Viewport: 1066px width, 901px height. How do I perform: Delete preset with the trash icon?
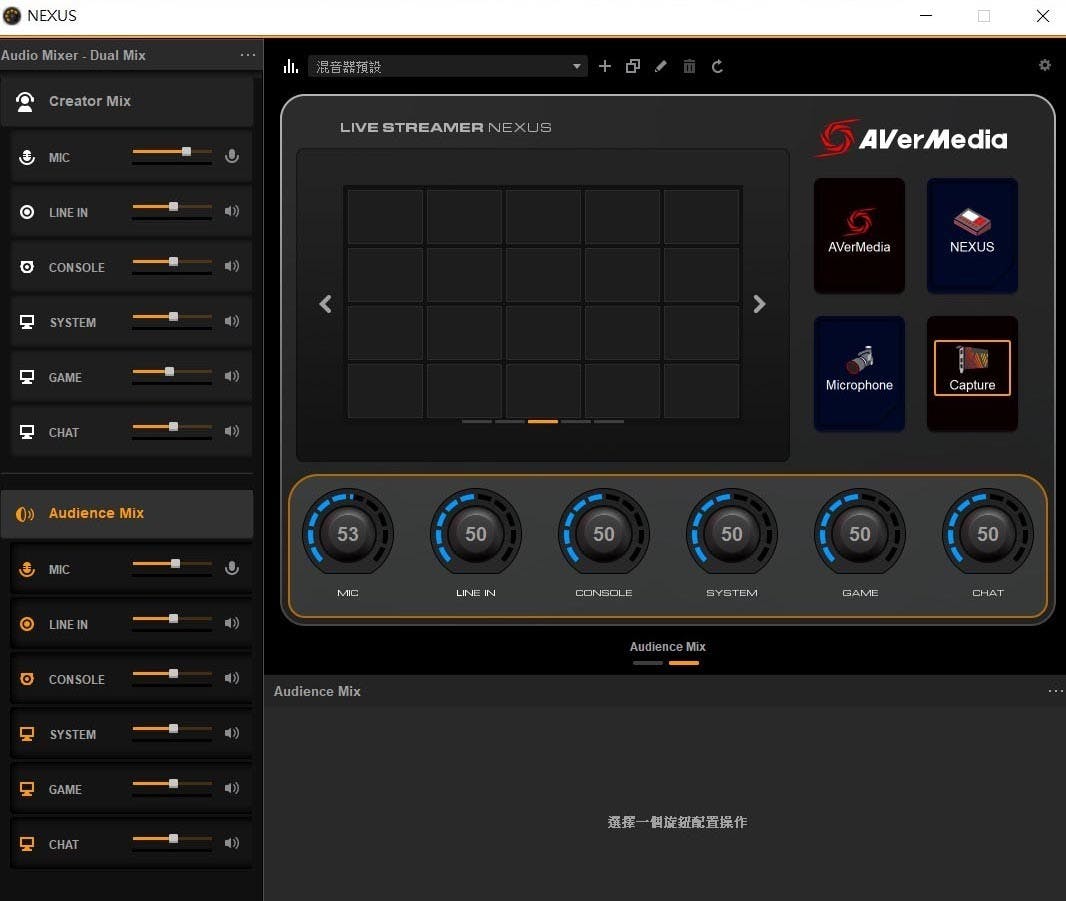pyautogui.click(x=689, y=66)
